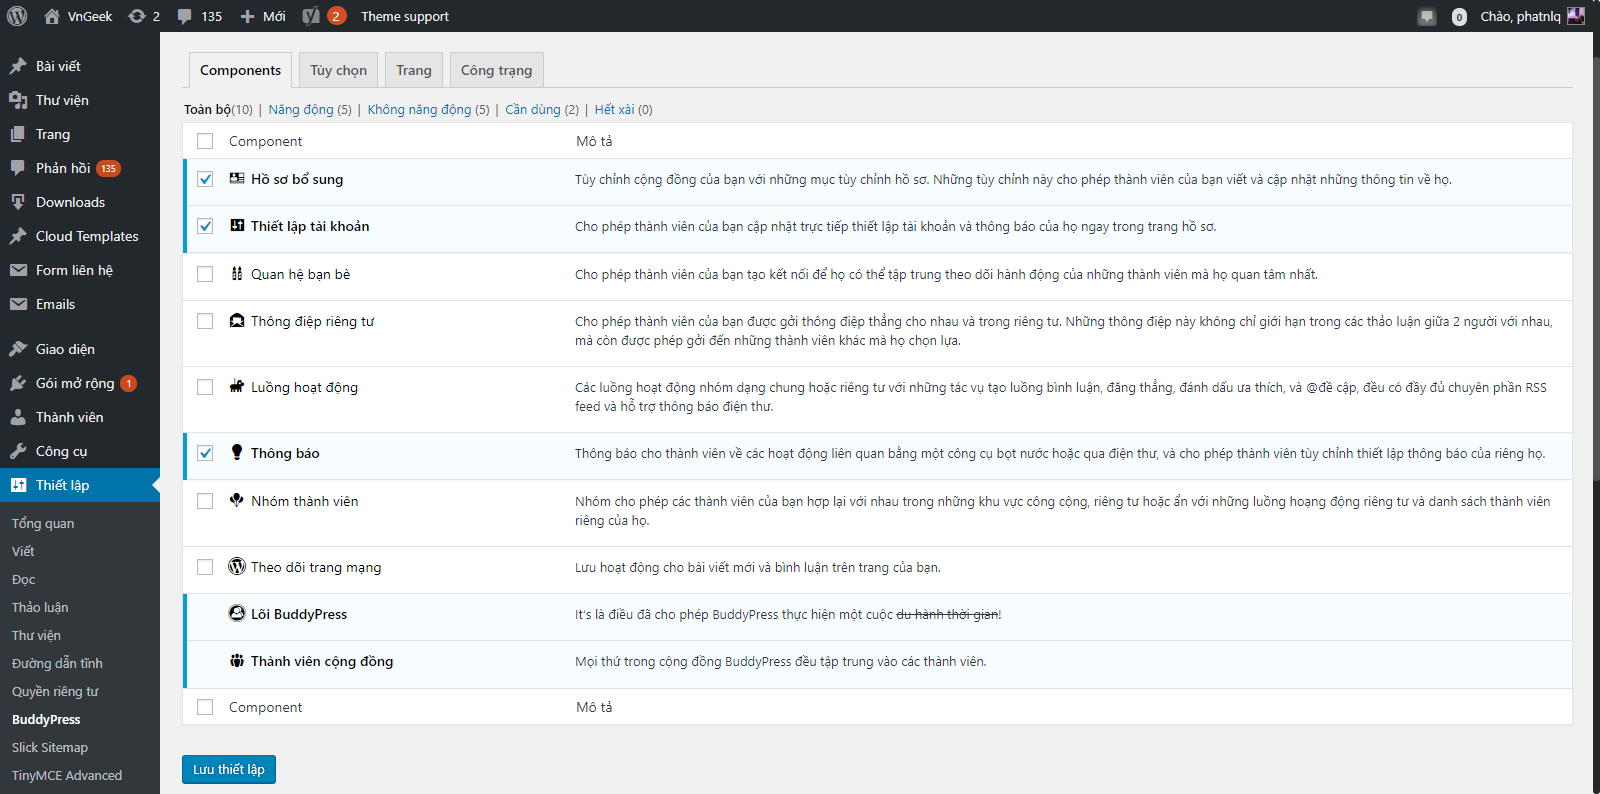The height and width of the screenshot is (794, 1600).
Task: Click the notifications bubble icon in admin bar
Action: coord(1427,16)
